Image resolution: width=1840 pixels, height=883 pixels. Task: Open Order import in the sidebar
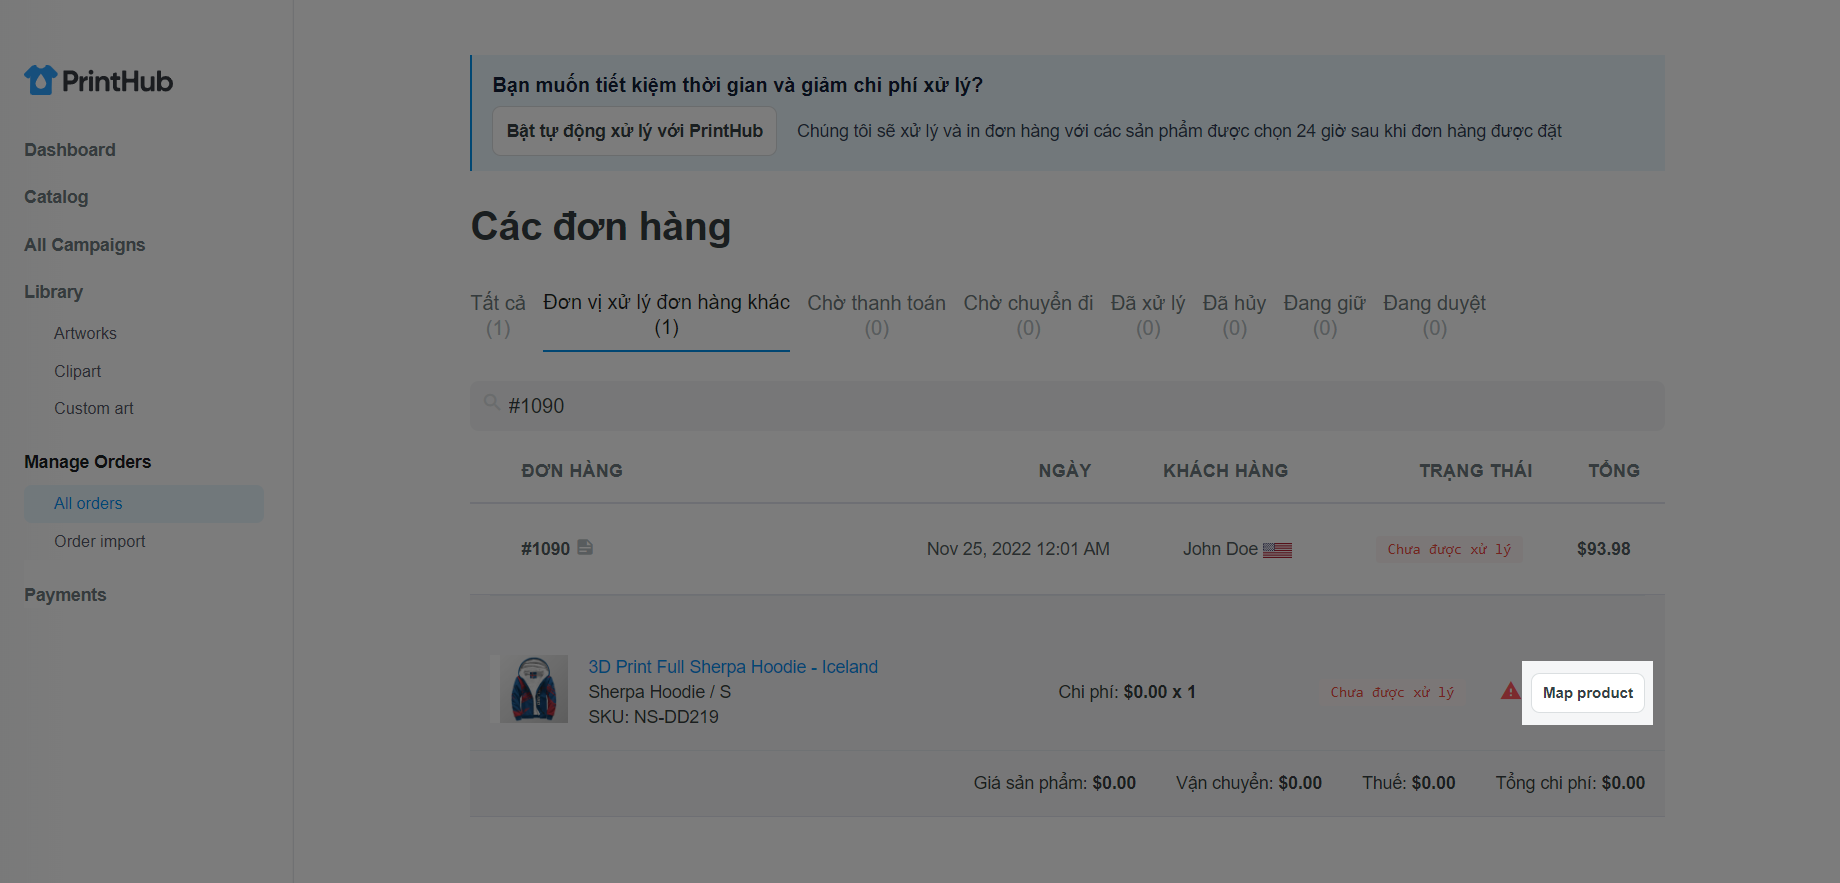point(100,541)
